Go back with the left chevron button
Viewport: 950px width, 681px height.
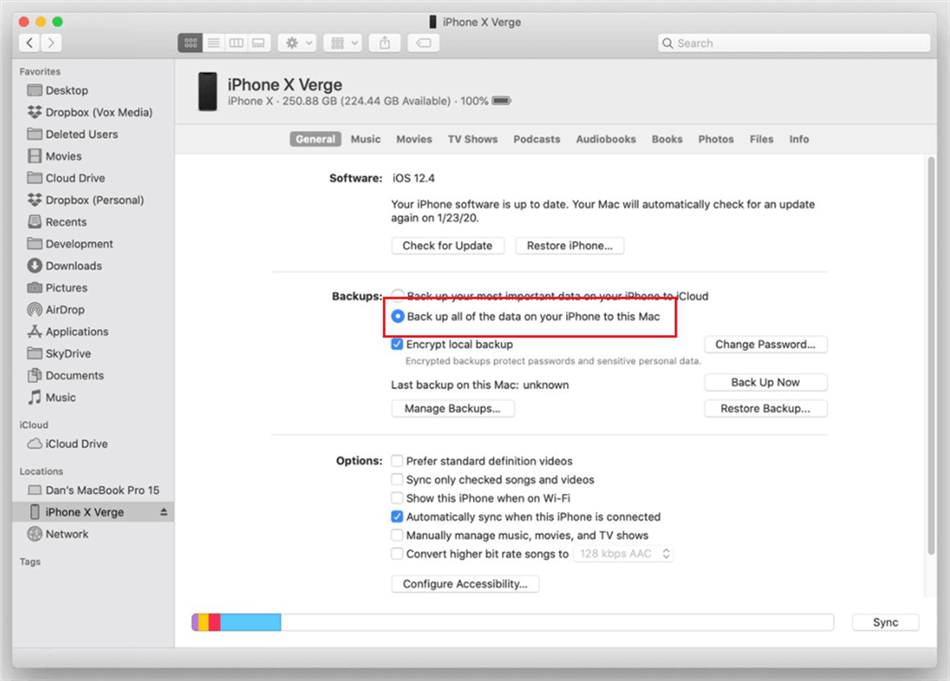(29, 43)
